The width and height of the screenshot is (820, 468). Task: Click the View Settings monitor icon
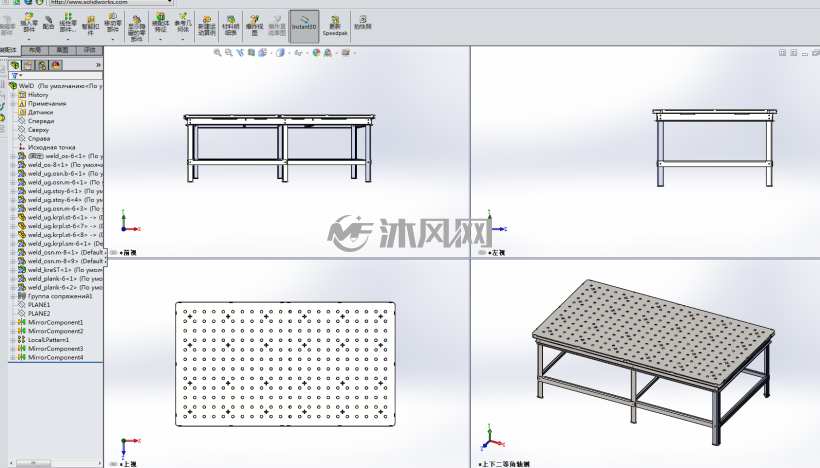coord(346,53)
